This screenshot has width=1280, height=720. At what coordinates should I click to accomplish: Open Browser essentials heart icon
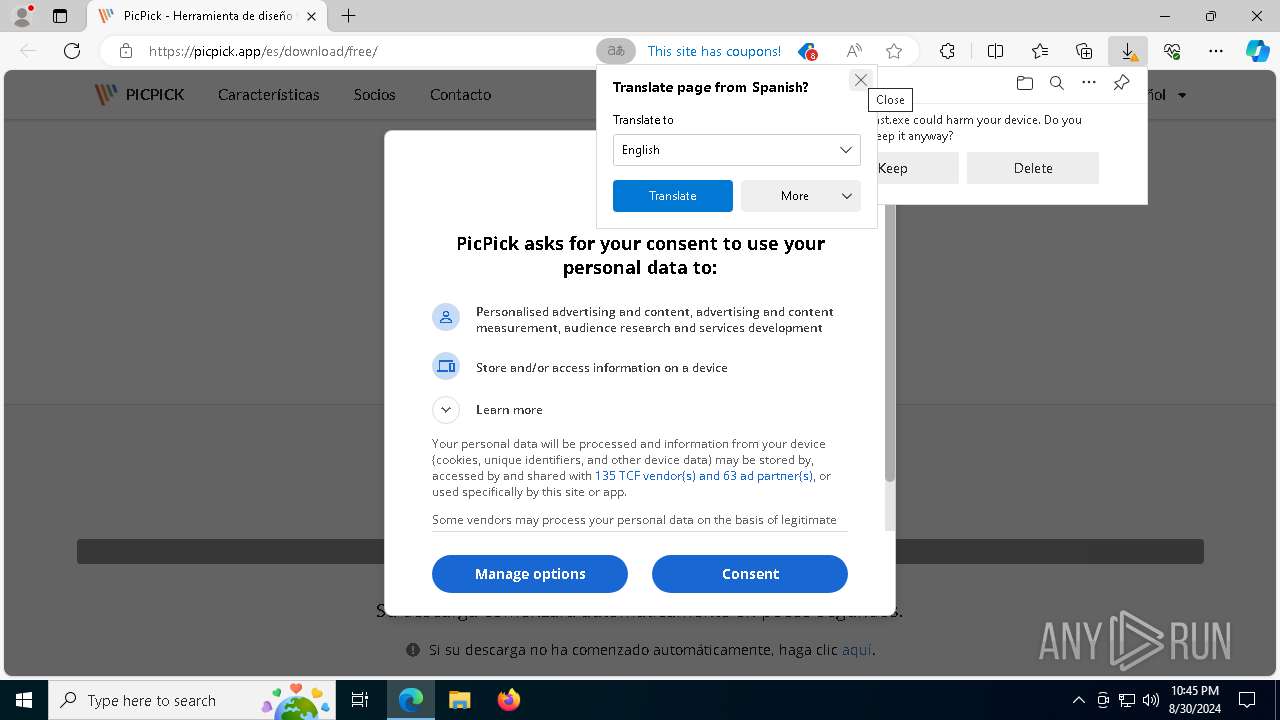(x=1172, y=51)
